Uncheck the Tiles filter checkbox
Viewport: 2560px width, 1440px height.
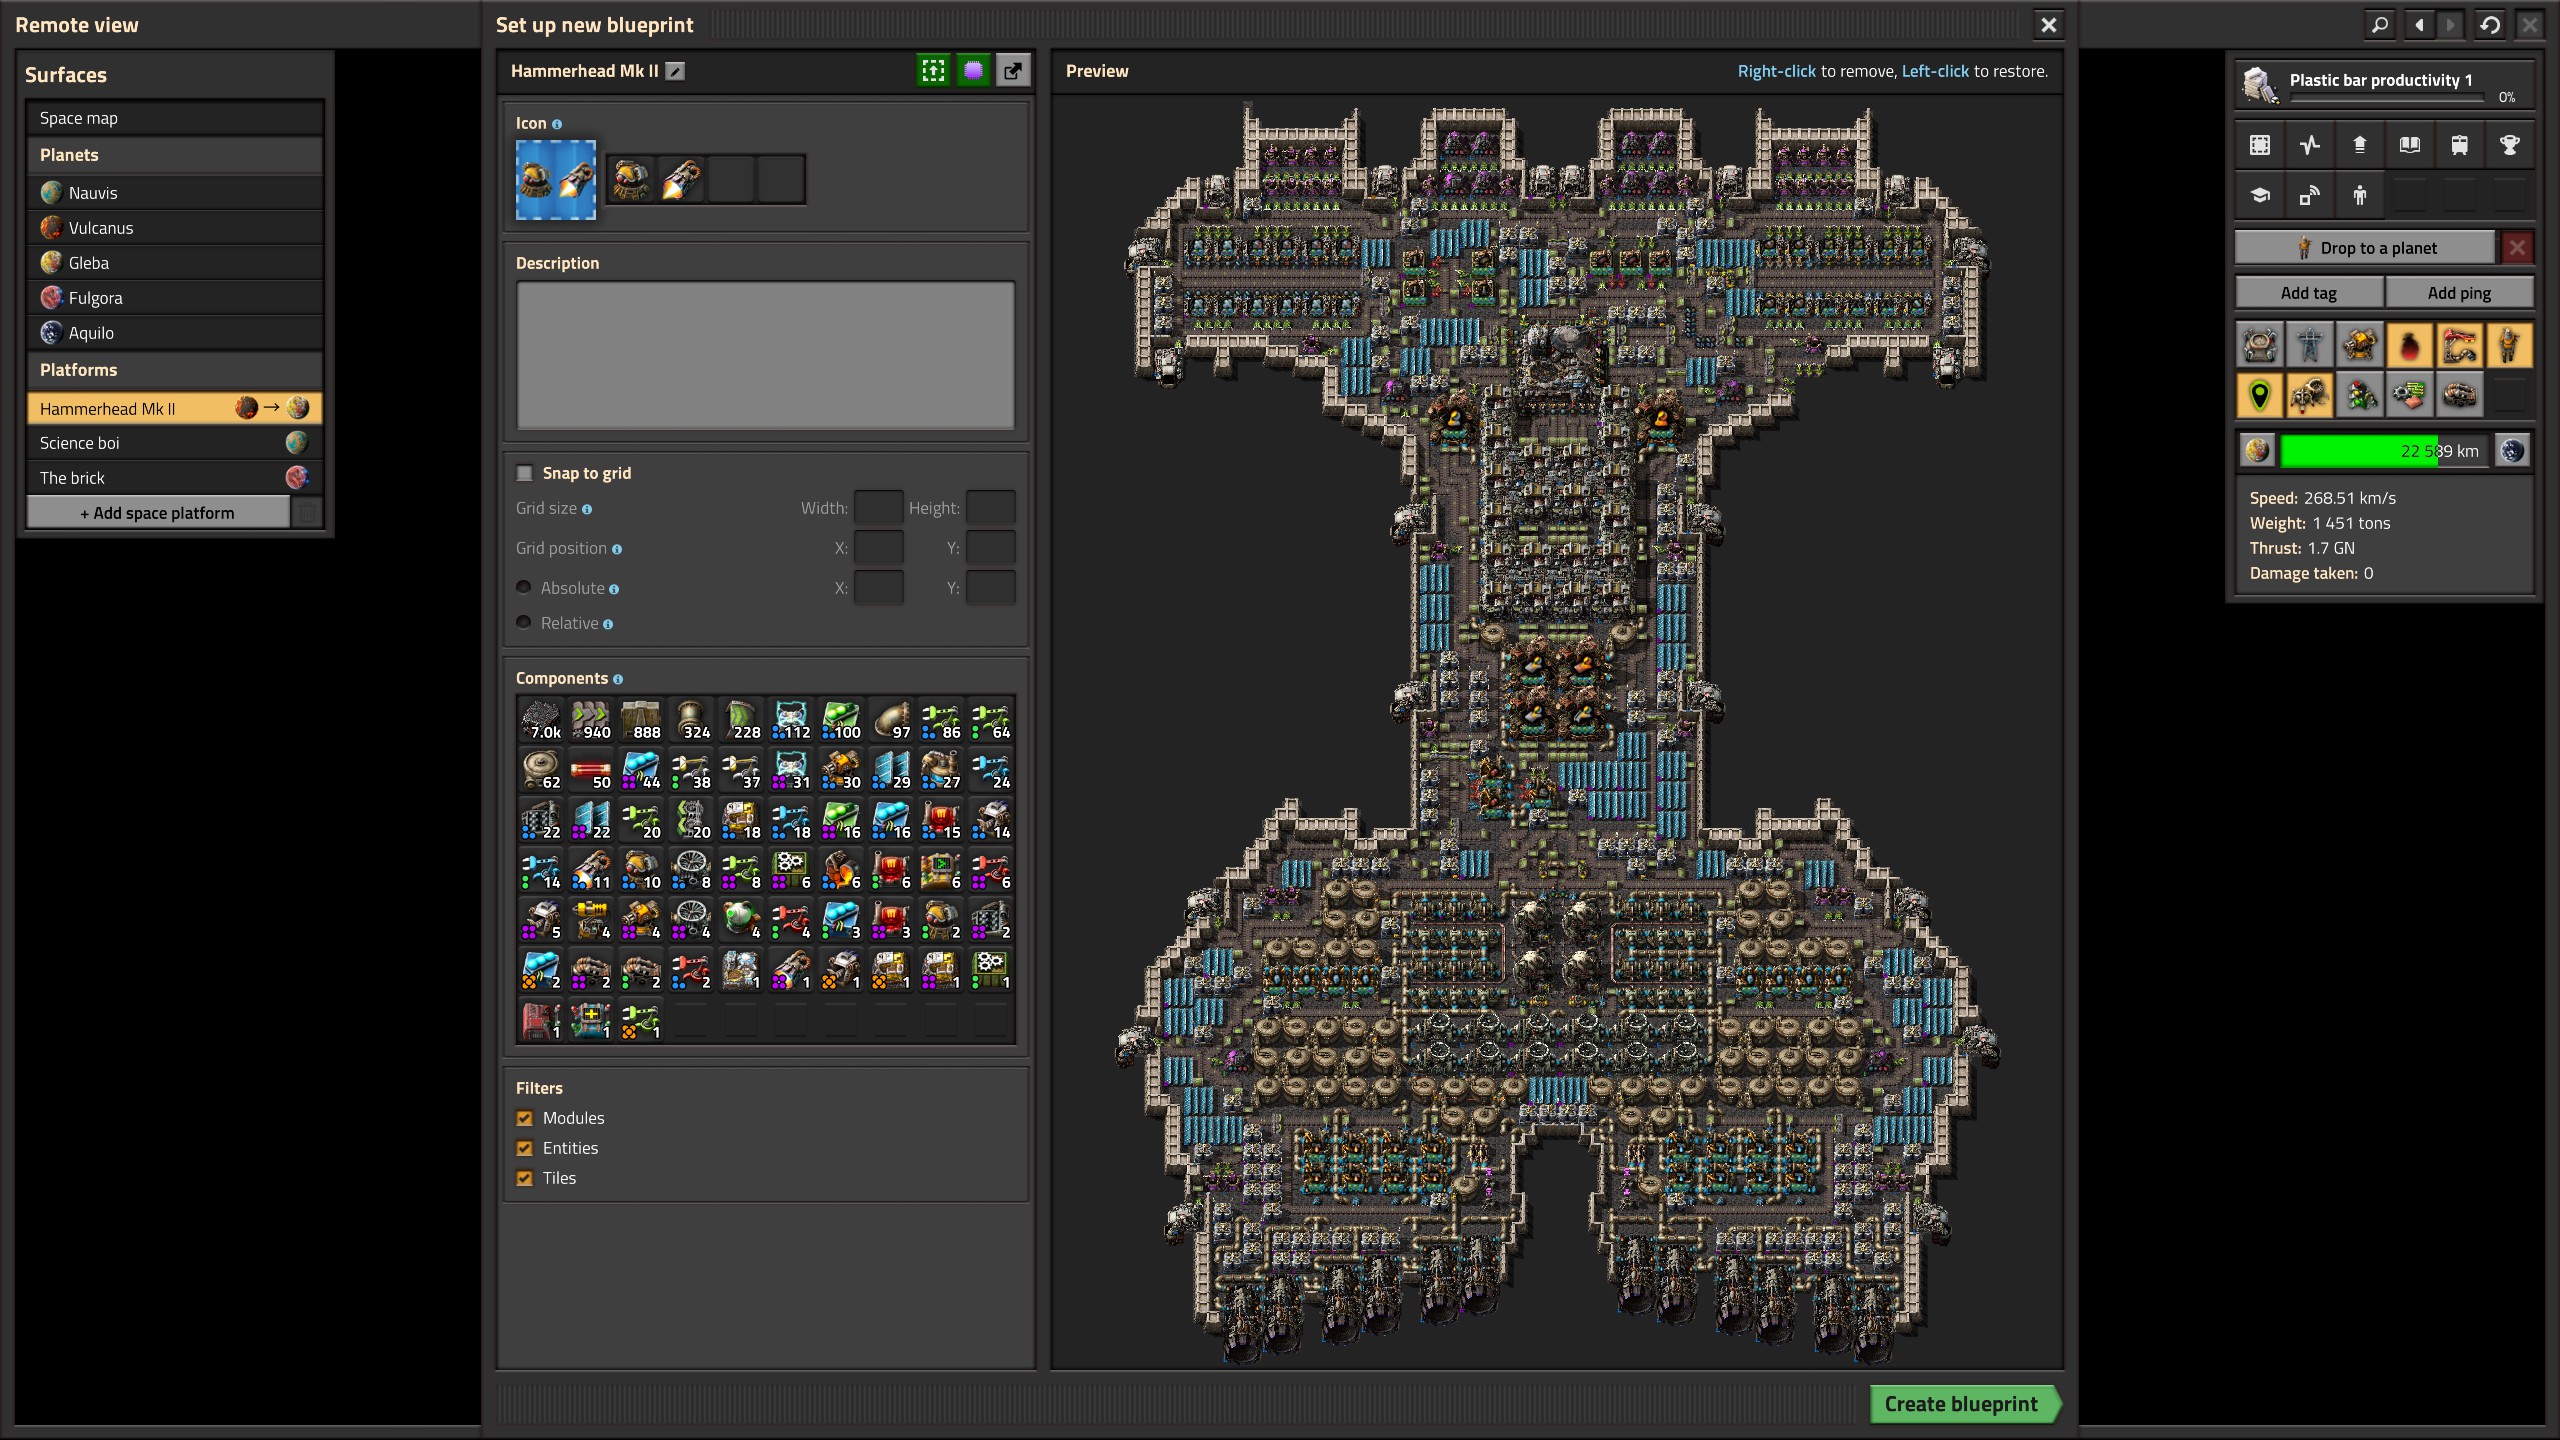click(x=525, y=1178)
